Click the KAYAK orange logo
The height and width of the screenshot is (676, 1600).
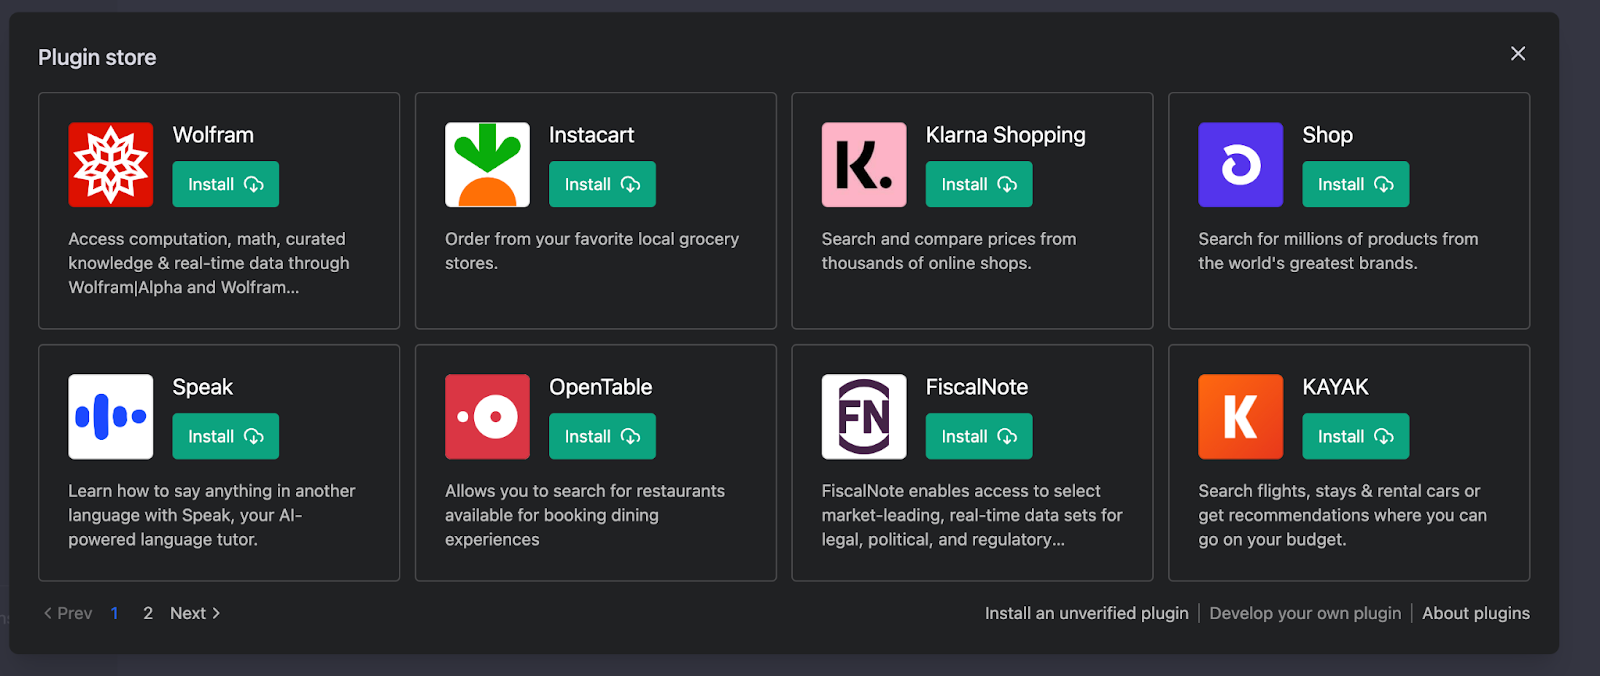tap(1241, 417)
